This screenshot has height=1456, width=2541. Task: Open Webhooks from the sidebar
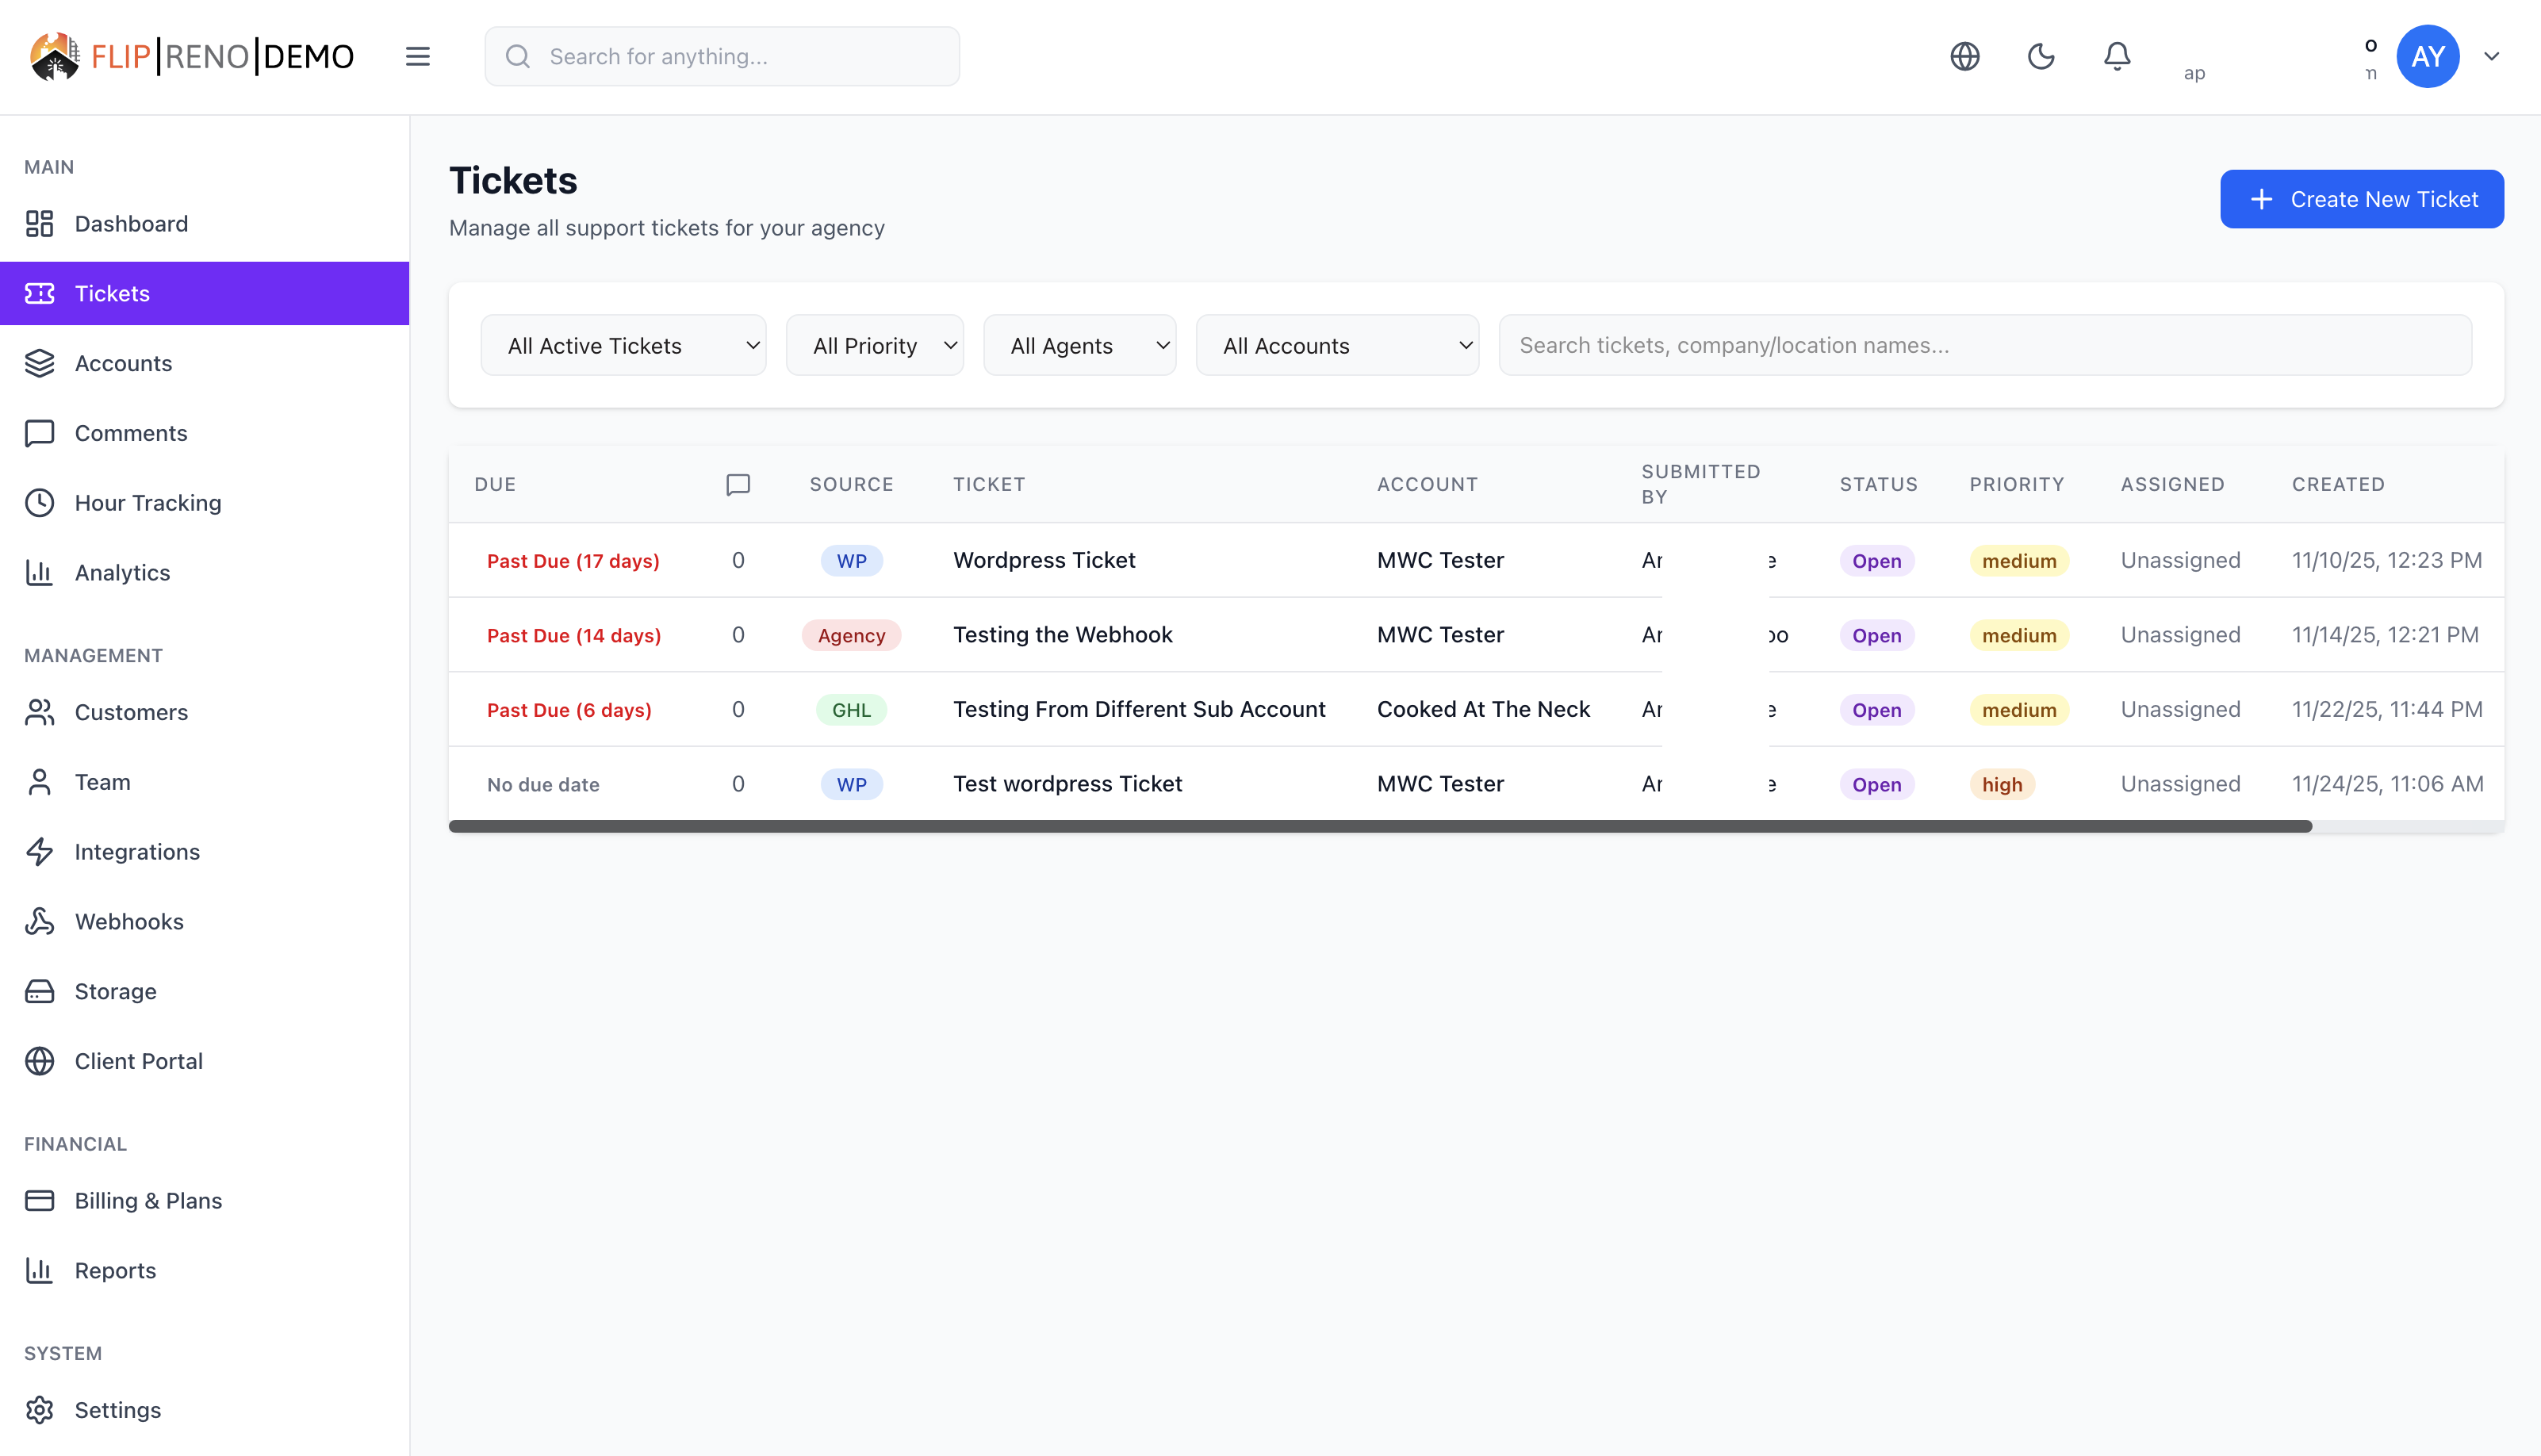coord(129,921)
